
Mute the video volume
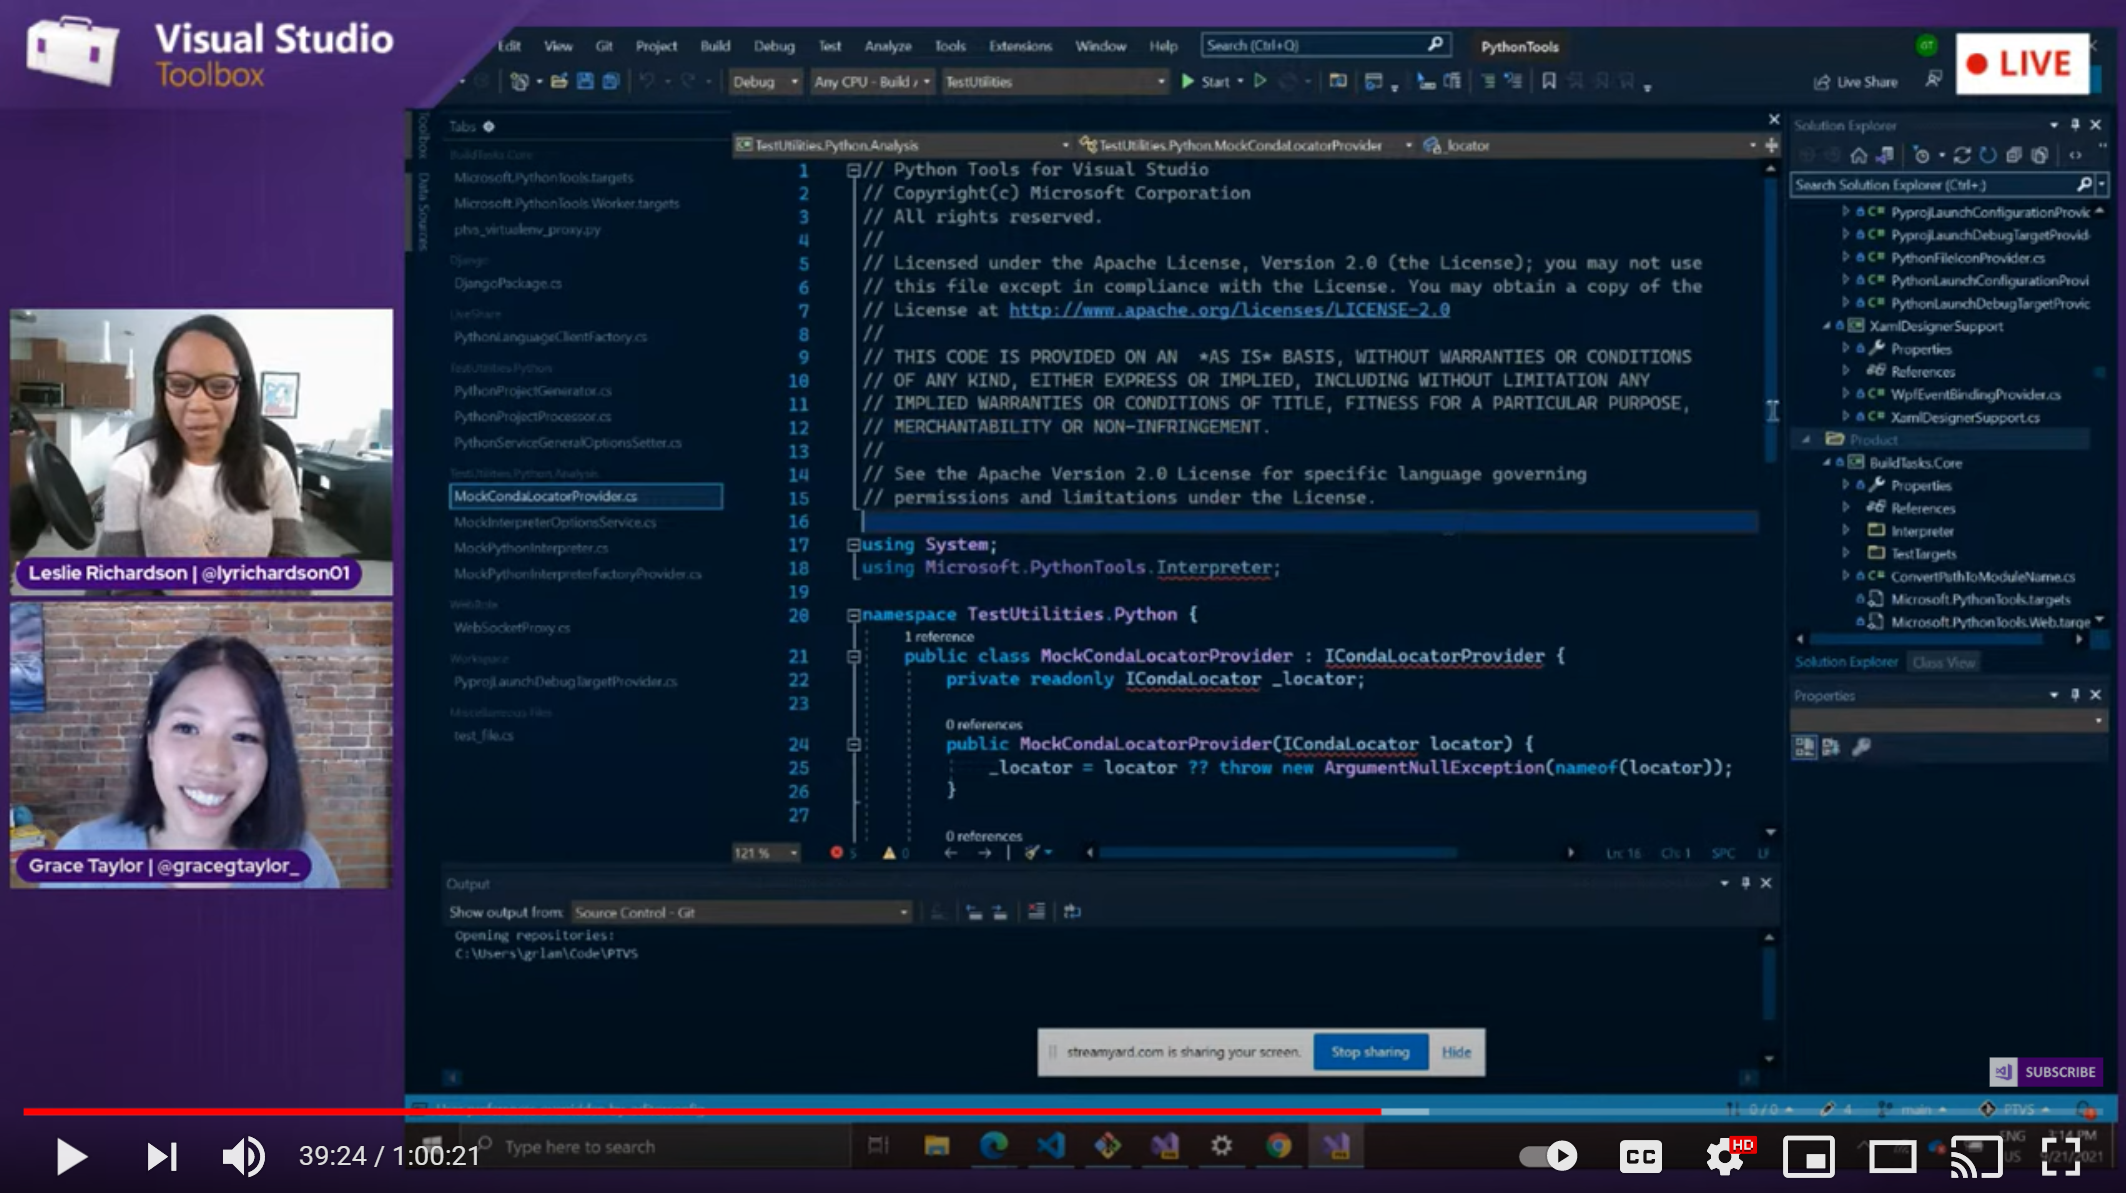(243, 1156)
